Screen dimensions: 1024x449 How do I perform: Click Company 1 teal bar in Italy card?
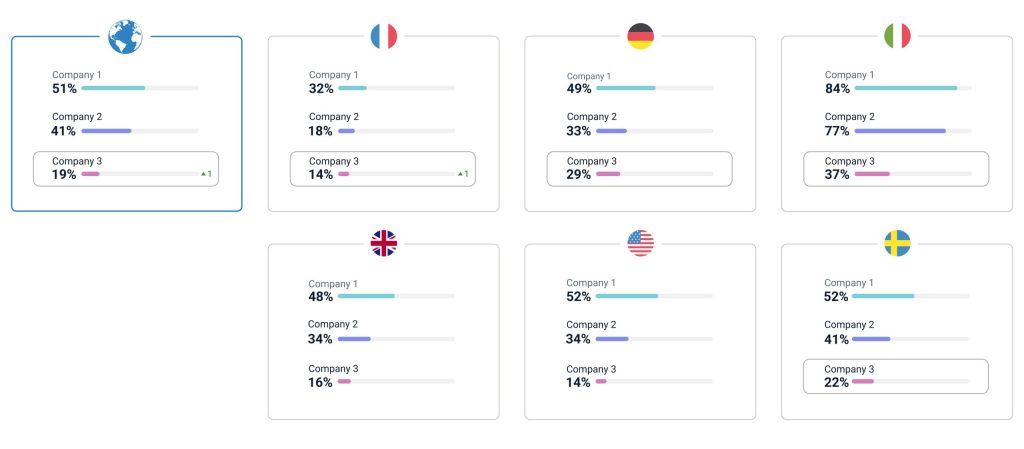pos(906,88)
